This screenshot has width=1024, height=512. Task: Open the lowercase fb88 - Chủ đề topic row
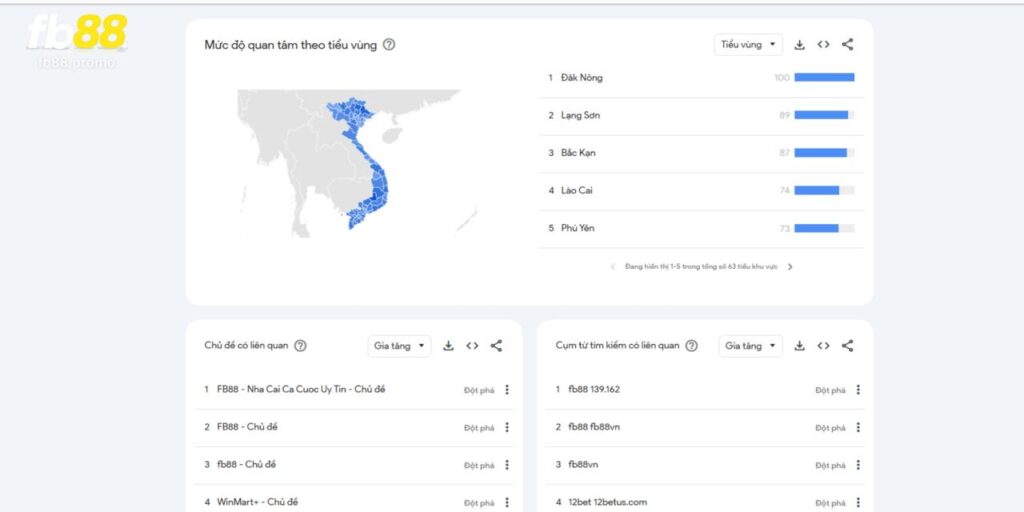click(354, 465)
